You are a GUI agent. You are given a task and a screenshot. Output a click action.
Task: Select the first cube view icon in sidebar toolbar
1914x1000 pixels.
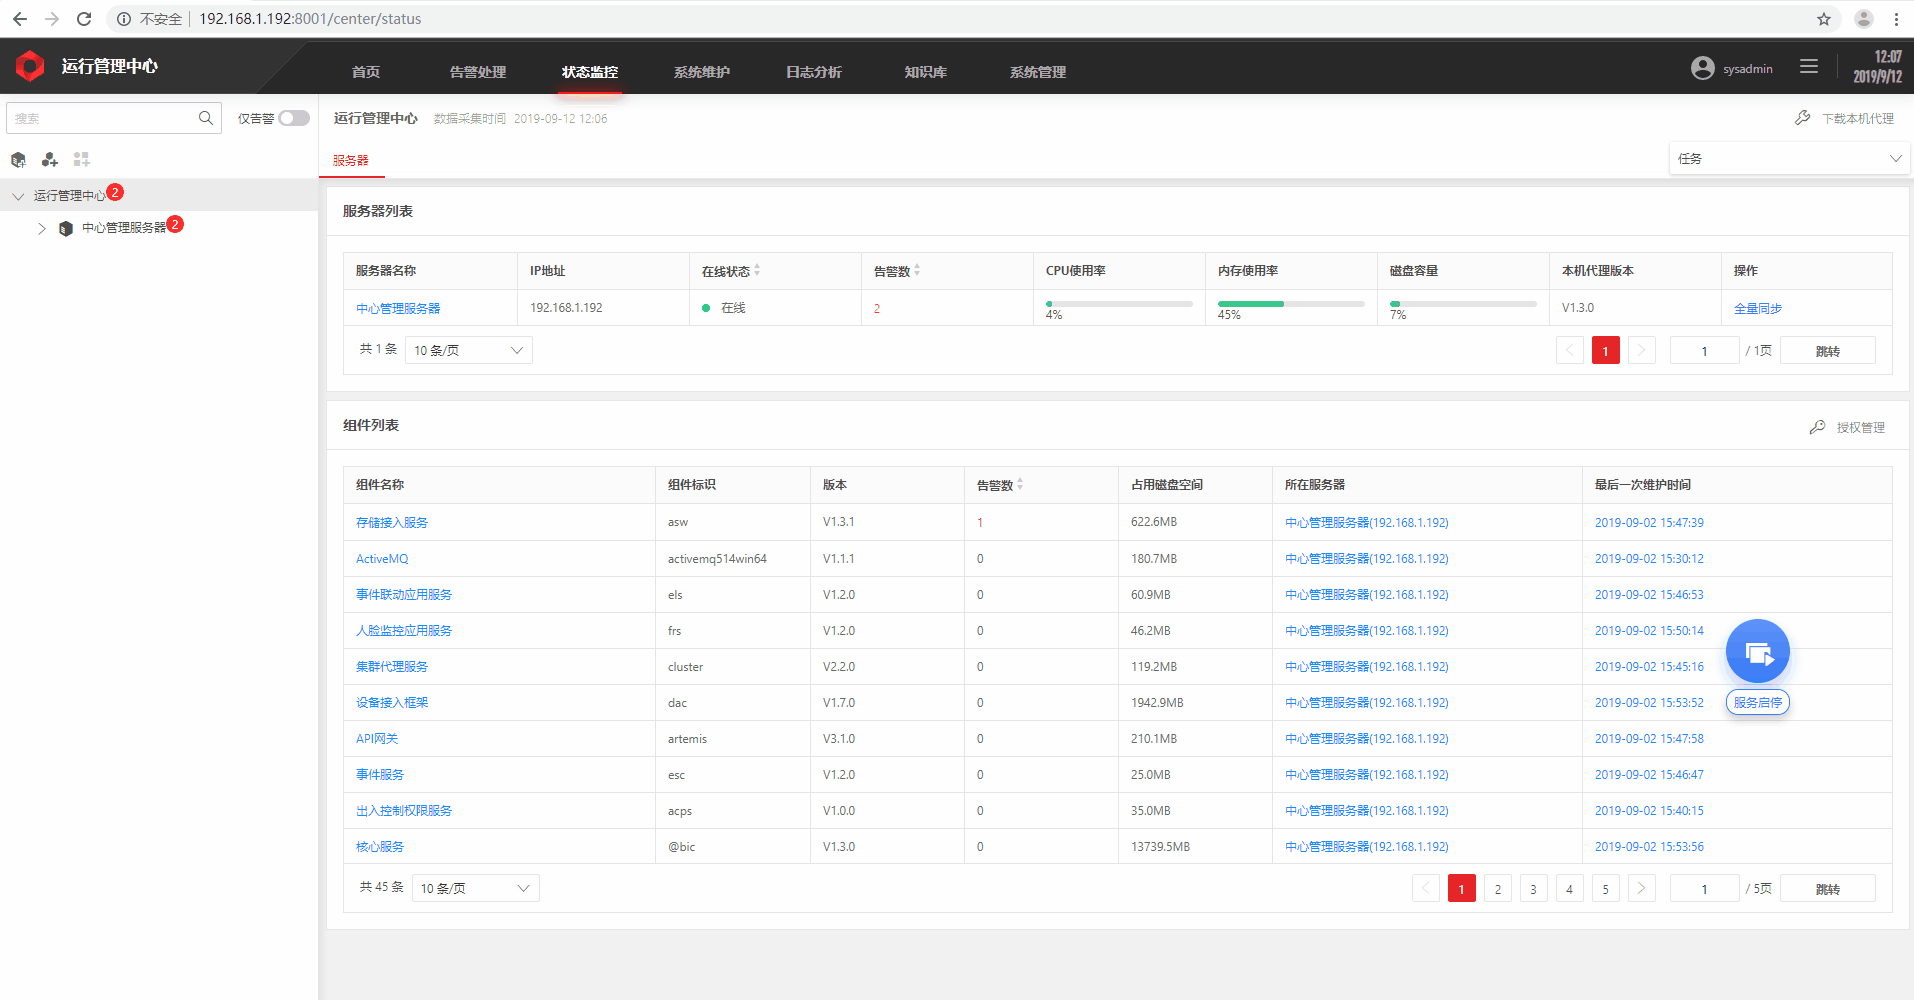18,160
